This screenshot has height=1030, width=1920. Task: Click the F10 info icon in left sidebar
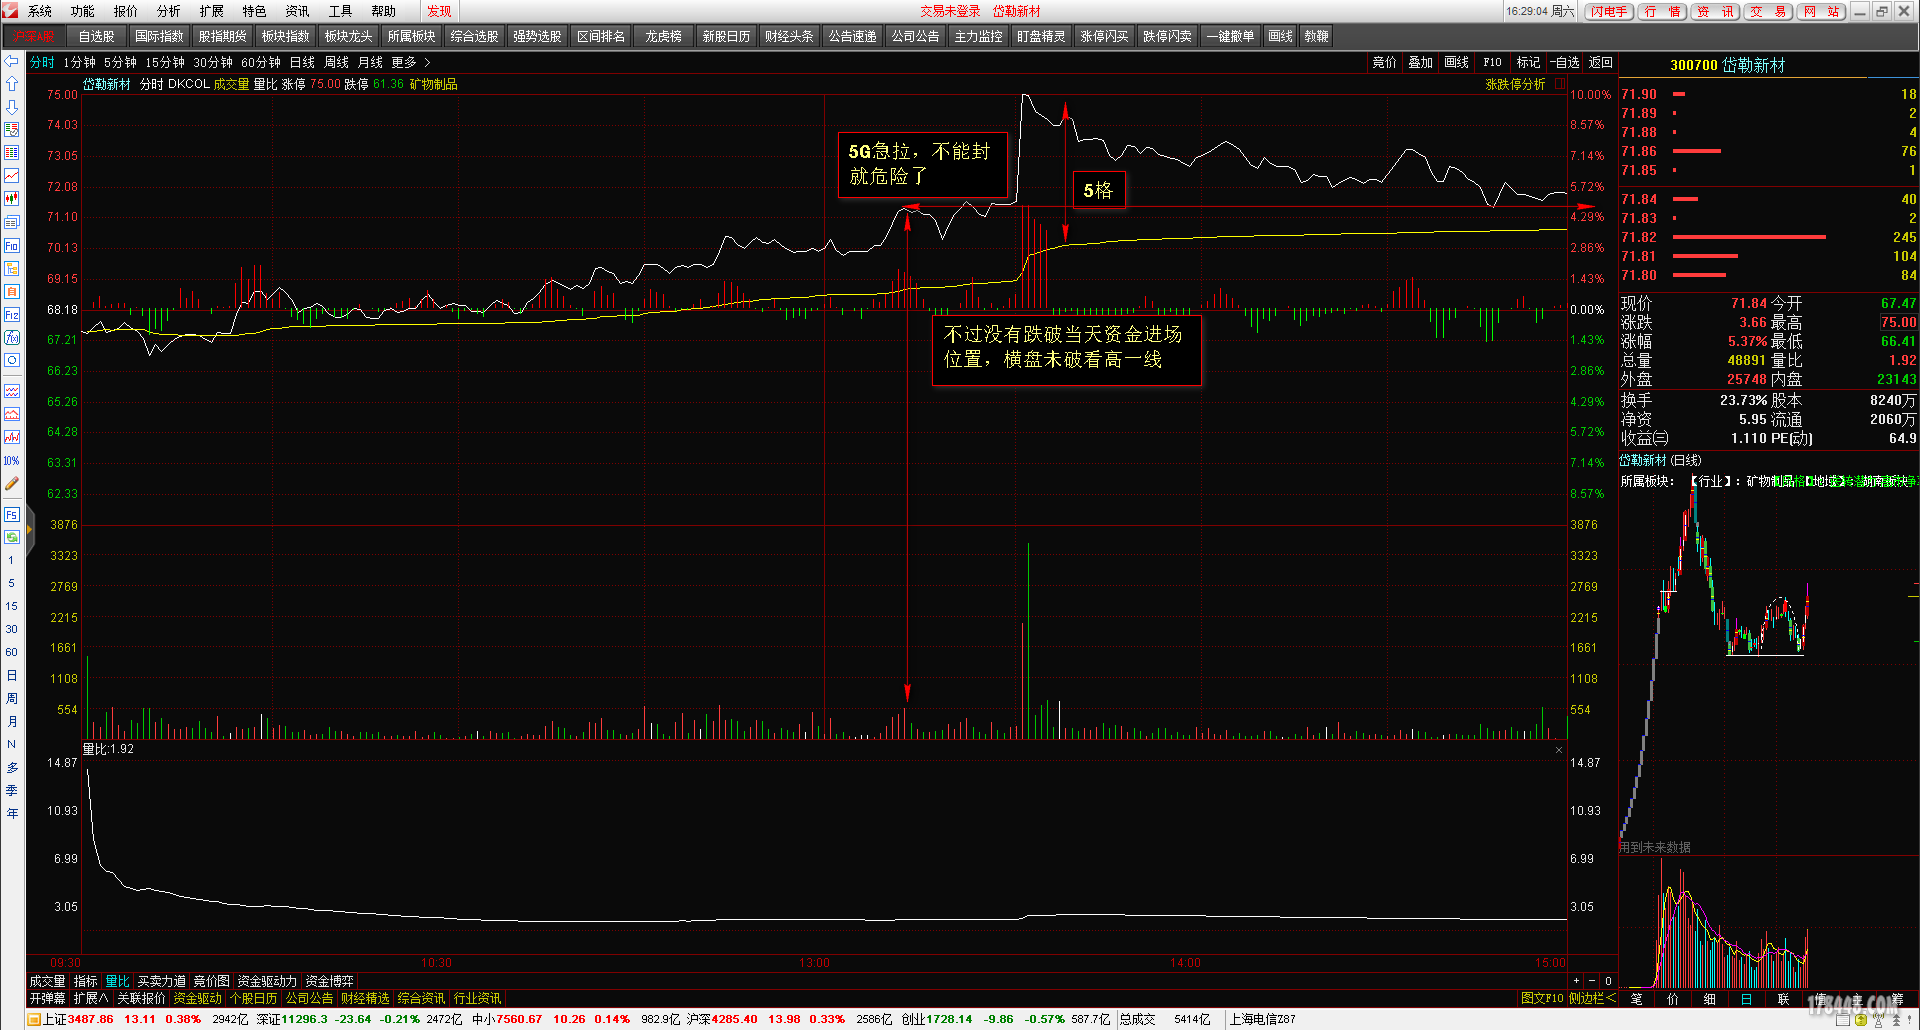[x=12, y=246]
